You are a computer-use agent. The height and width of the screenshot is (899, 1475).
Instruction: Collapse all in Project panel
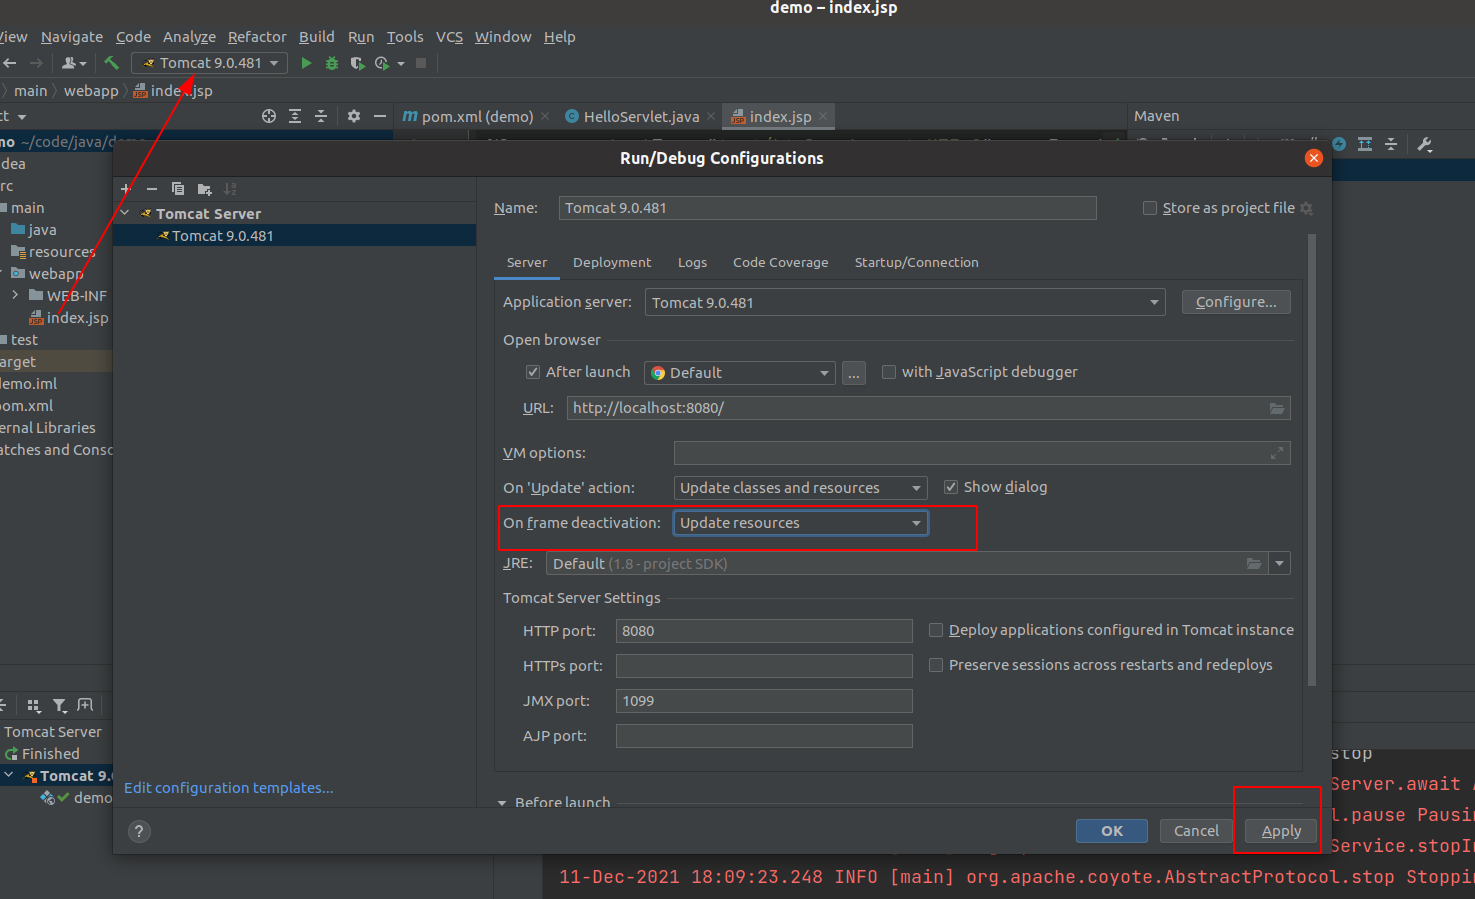321,116
